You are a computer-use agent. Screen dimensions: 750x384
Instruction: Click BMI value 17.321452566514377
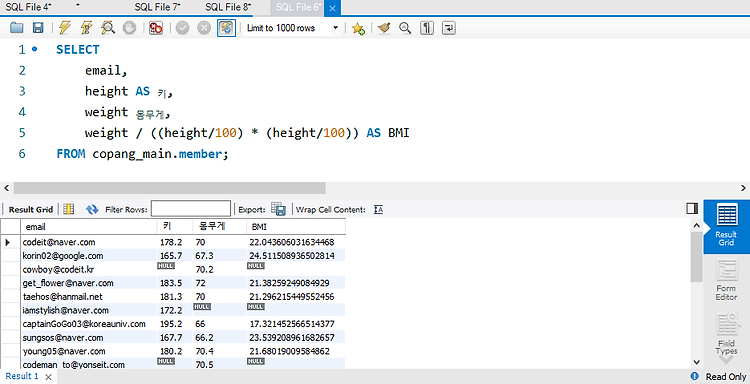tap(291, 324)
